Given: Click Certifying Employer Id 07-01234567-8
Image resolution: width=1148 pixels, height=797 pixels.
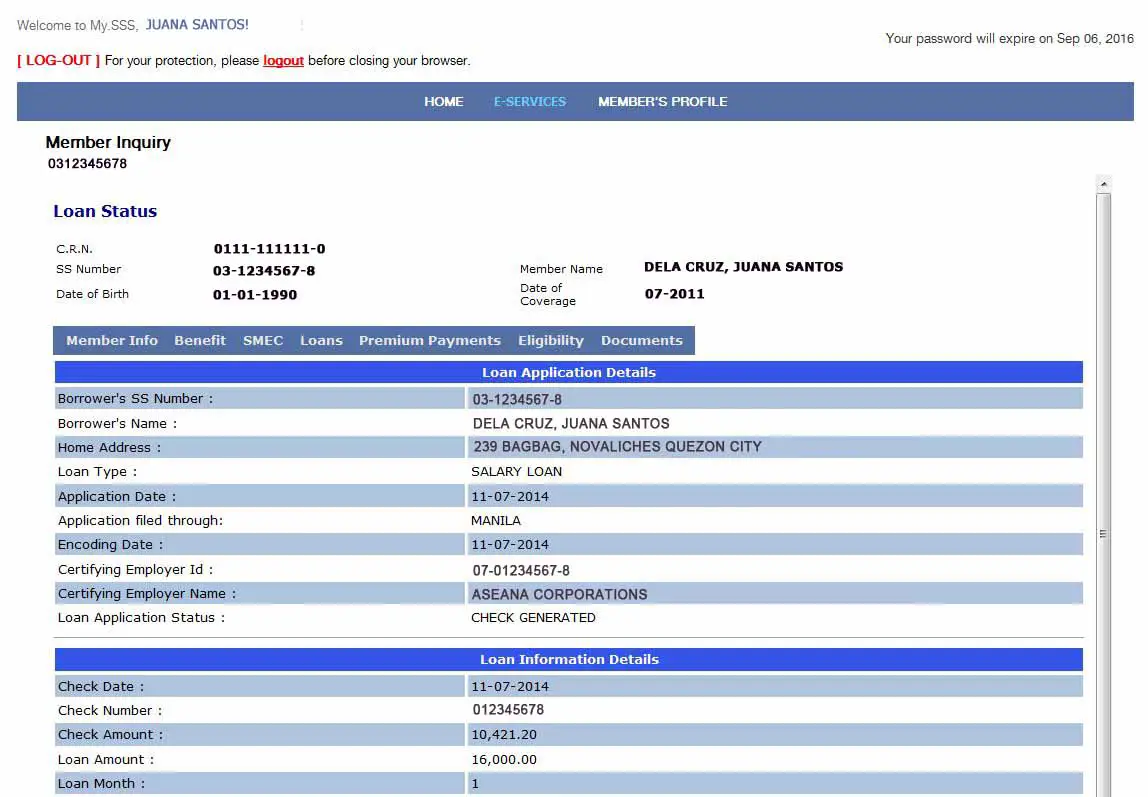Looking at the screenshot, I should tap(521, 570).
